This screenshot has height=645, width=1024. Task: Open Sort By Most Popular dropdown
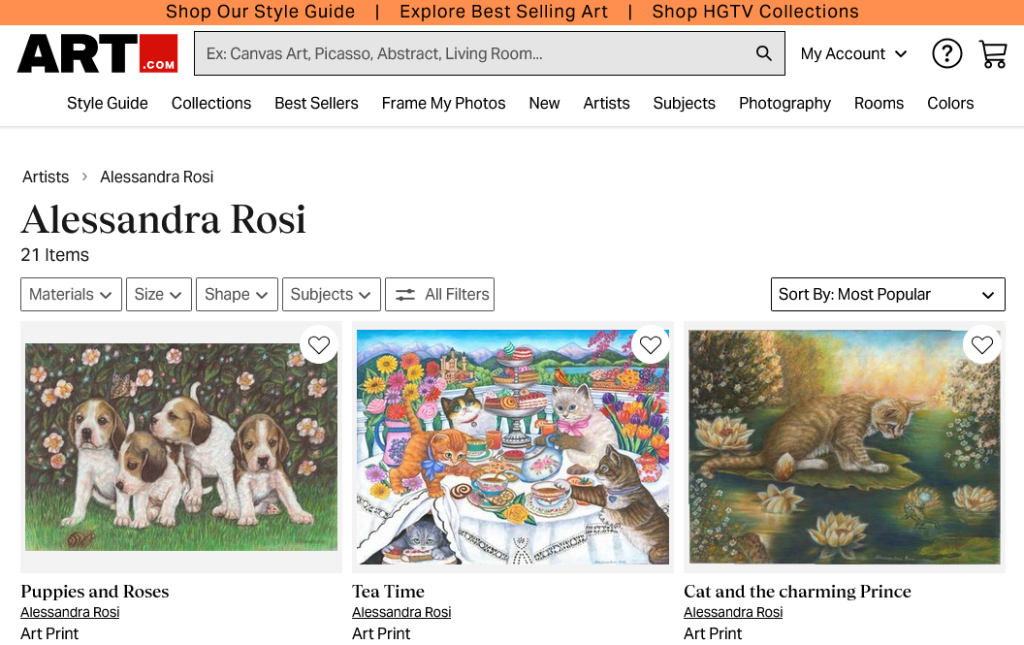click(x=887, y=294)
